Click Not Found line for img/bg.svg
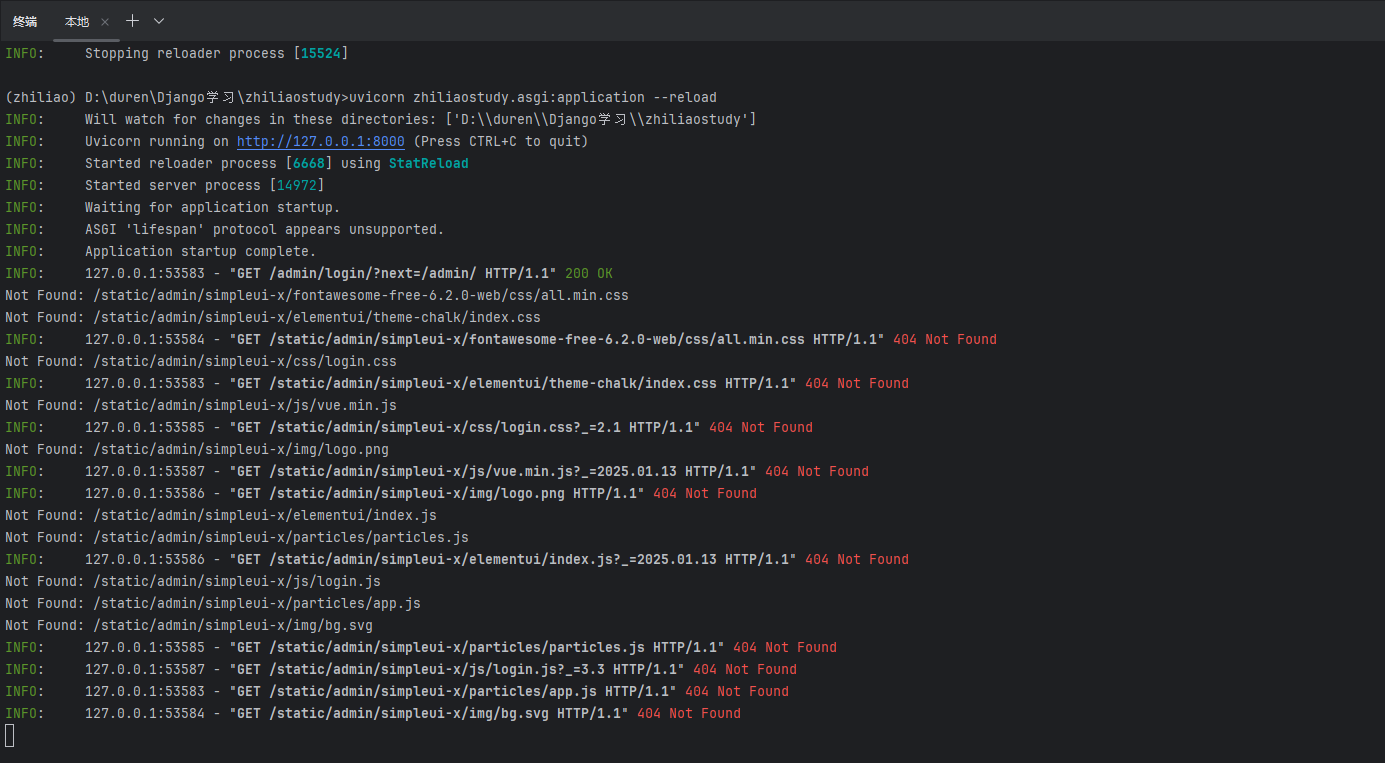The image size is (1385, 763). 189,625
